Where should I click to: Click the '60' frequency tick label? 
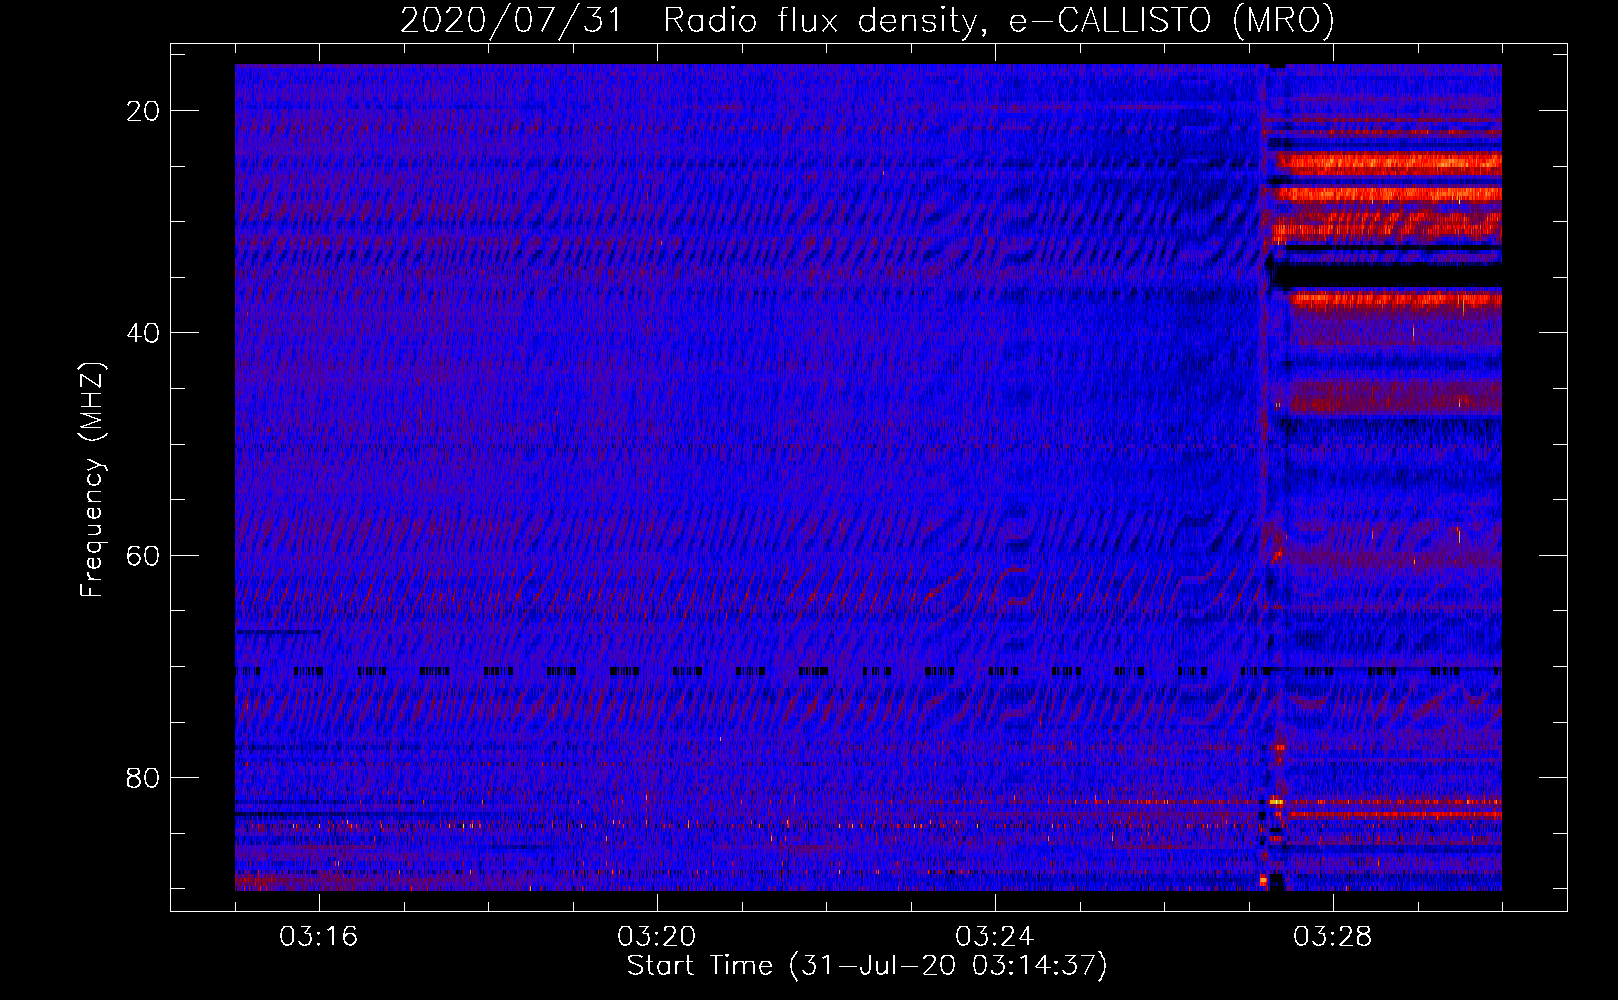143,555
